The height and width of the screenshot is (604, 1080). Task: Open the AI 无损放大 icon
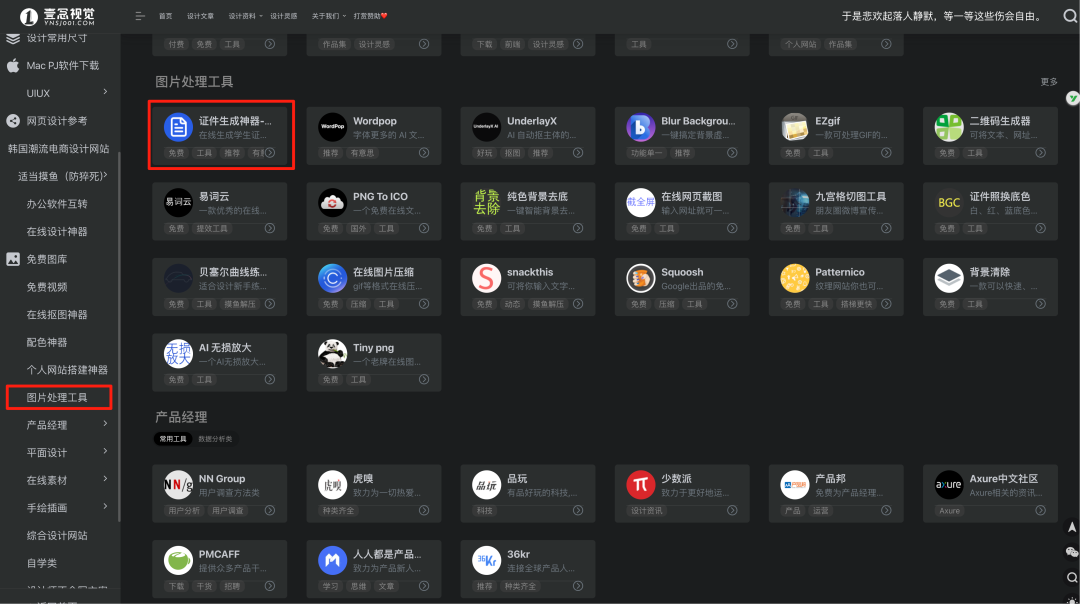coord(178,354)
